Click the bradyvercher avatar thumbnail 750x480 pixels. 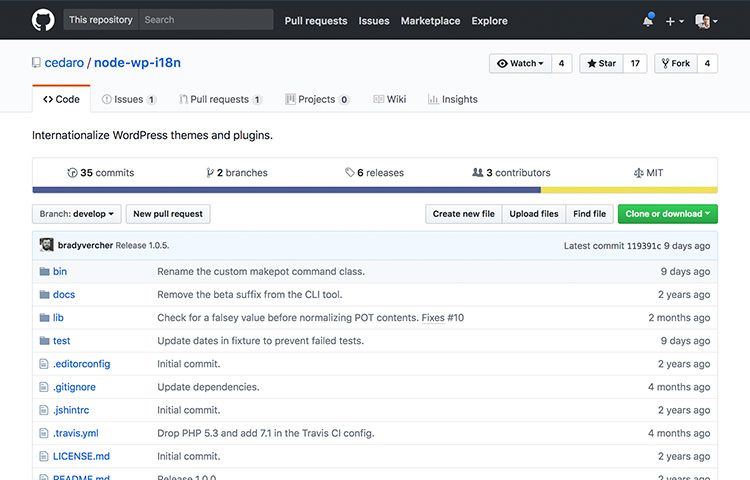46,245
